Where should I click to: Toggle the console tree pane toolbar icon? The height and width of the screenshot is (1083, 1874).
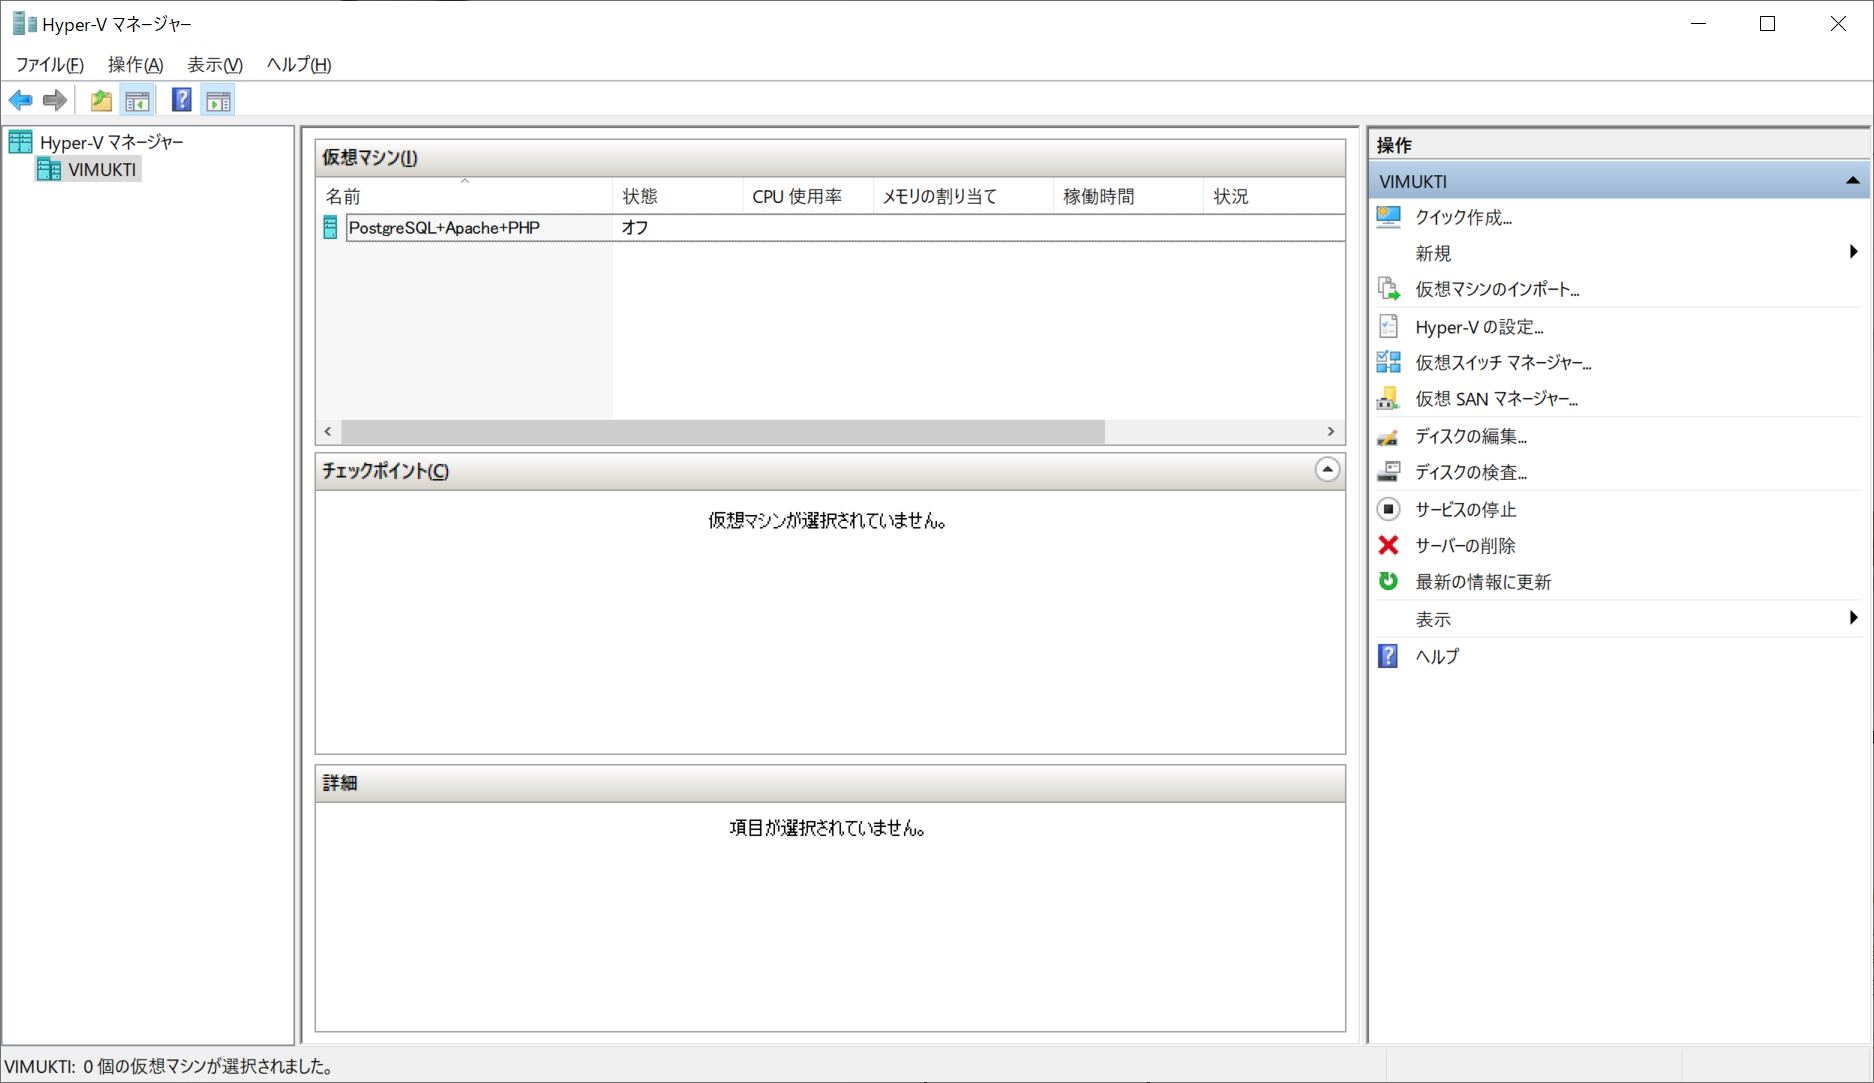(x=137, y=100)
